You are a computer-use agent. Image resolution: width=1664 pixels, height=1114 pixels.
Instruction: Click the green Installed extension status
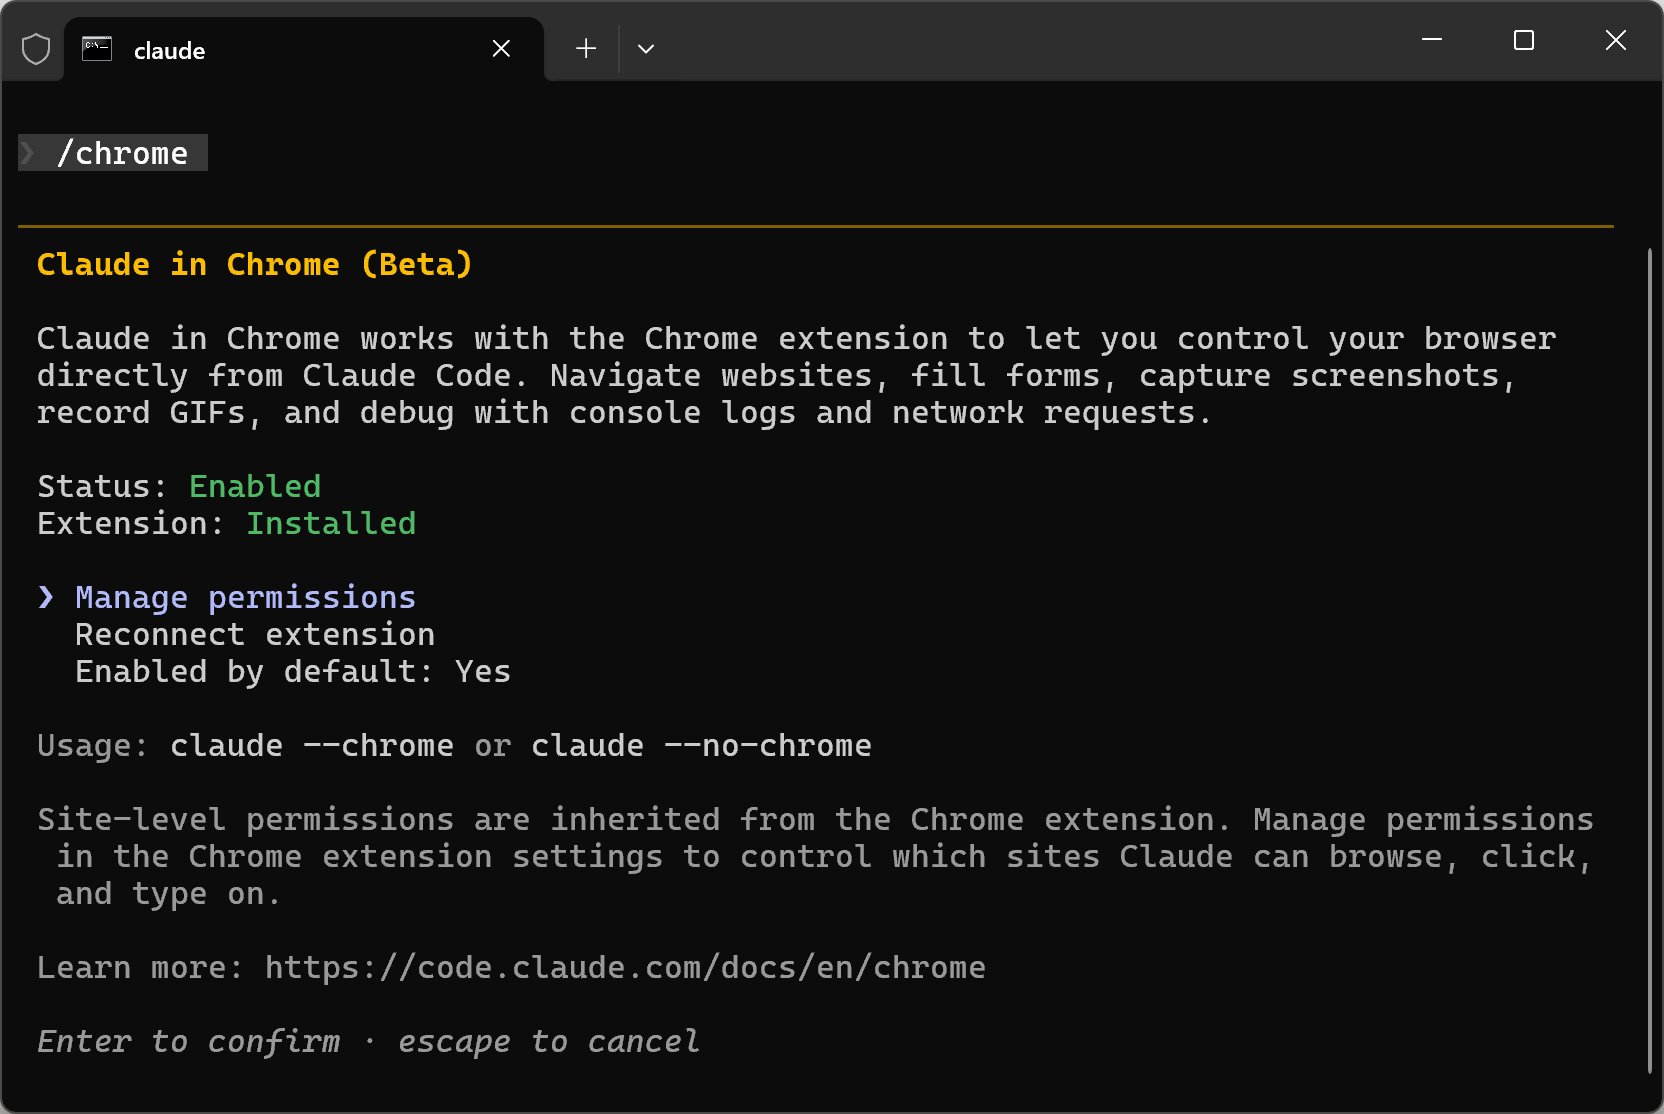331,524
